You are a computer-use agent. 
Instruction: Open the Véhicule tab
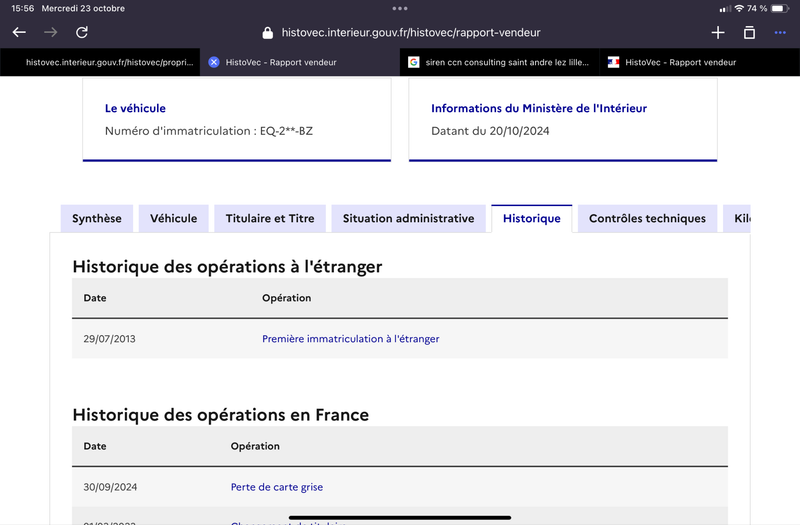(x=173, y=218)
